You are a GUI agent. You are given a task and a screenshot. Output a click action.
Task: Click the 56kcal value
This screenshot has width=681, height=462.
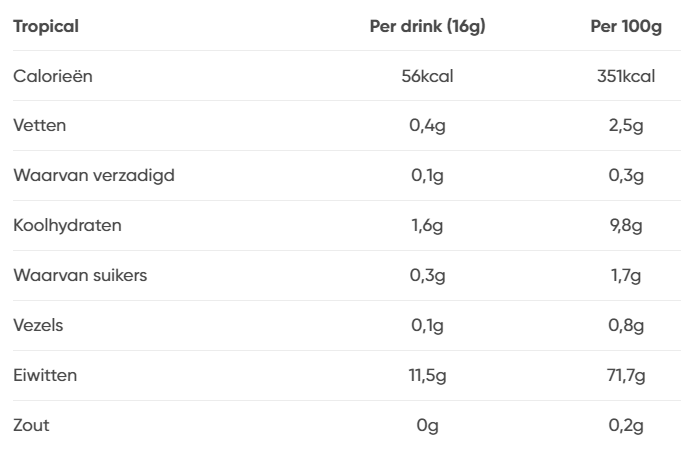[427, 76]
